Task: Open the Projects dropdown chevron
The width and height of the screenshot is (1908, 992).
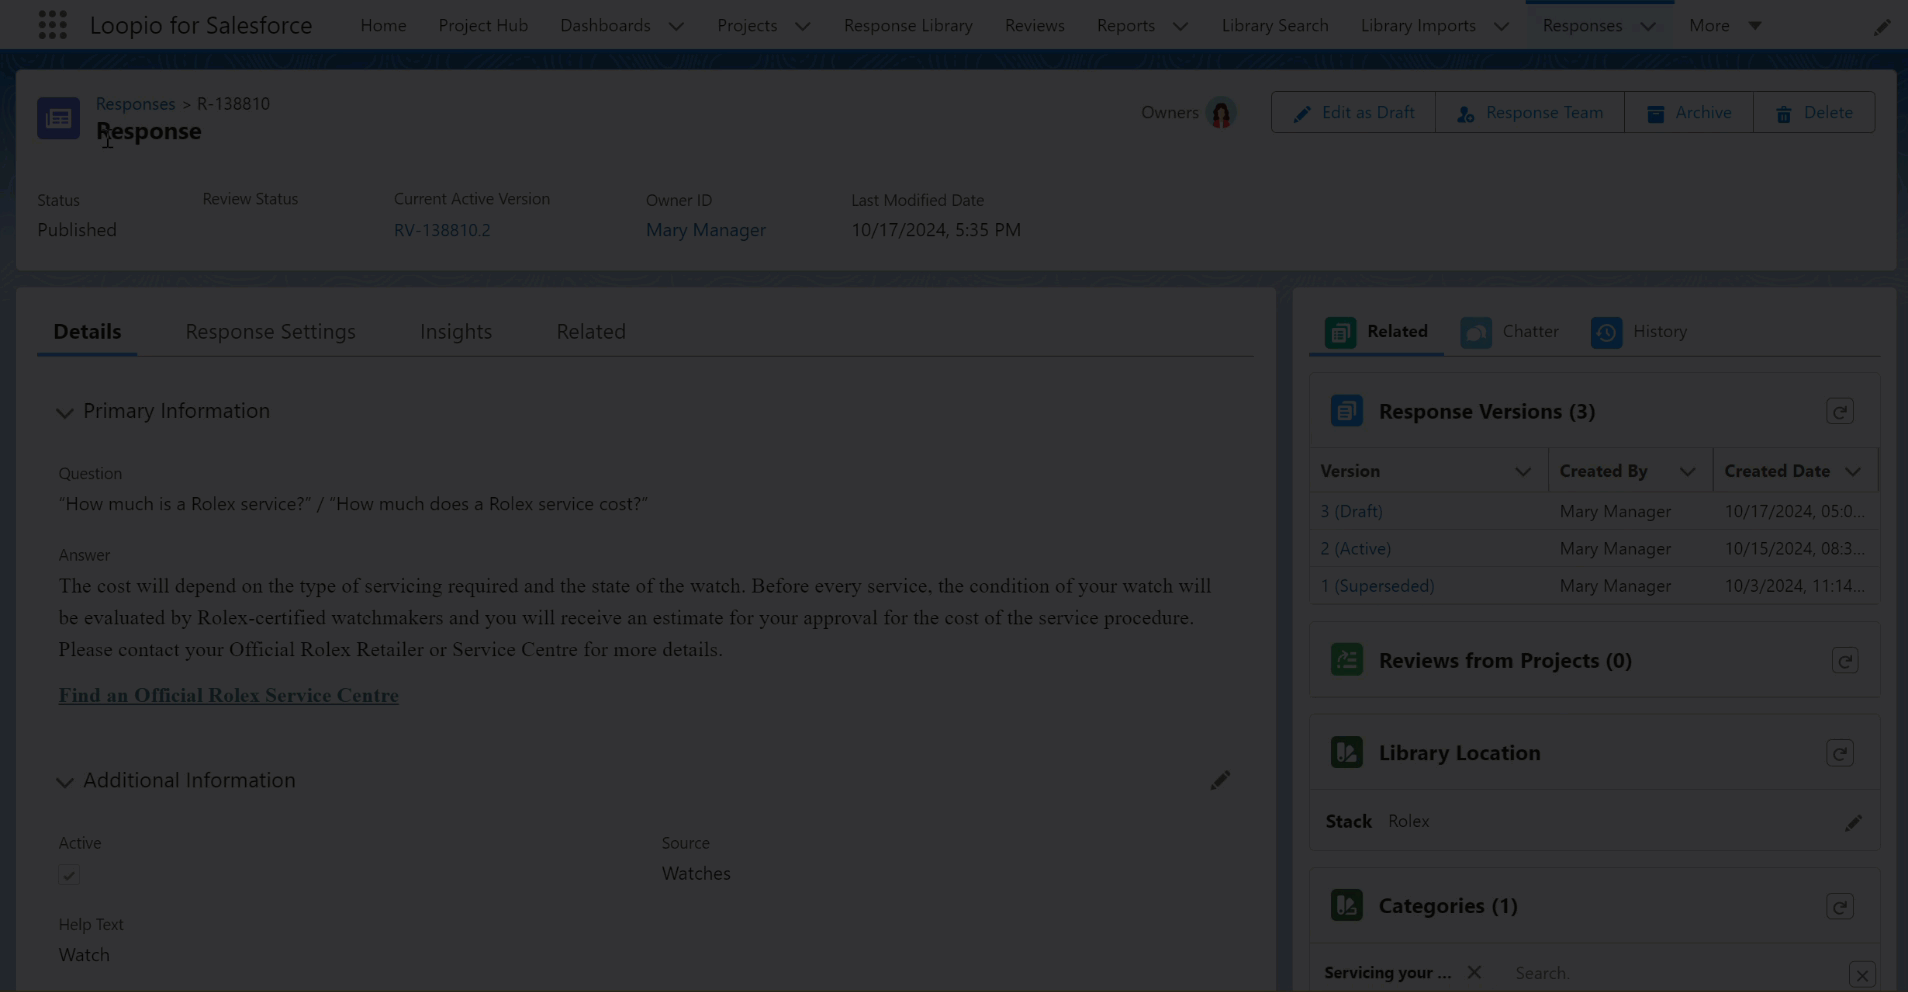Action: [x=802, y=26]
